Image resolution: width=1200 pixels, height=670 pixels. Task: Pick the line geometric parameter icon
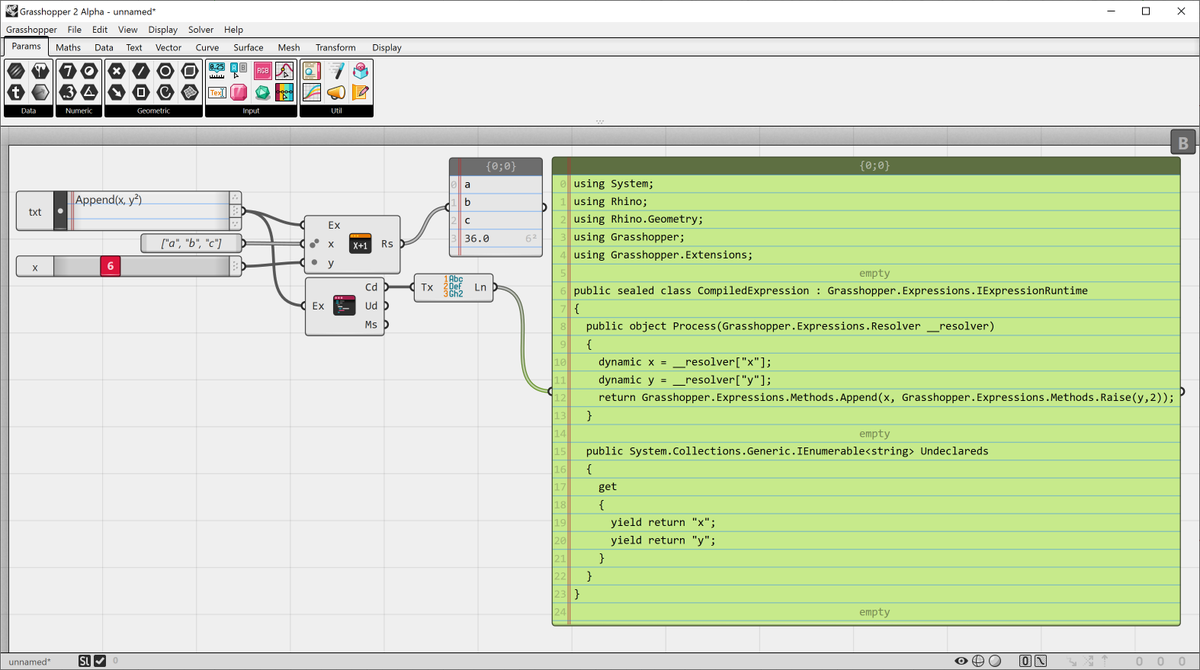pos(141,71)
